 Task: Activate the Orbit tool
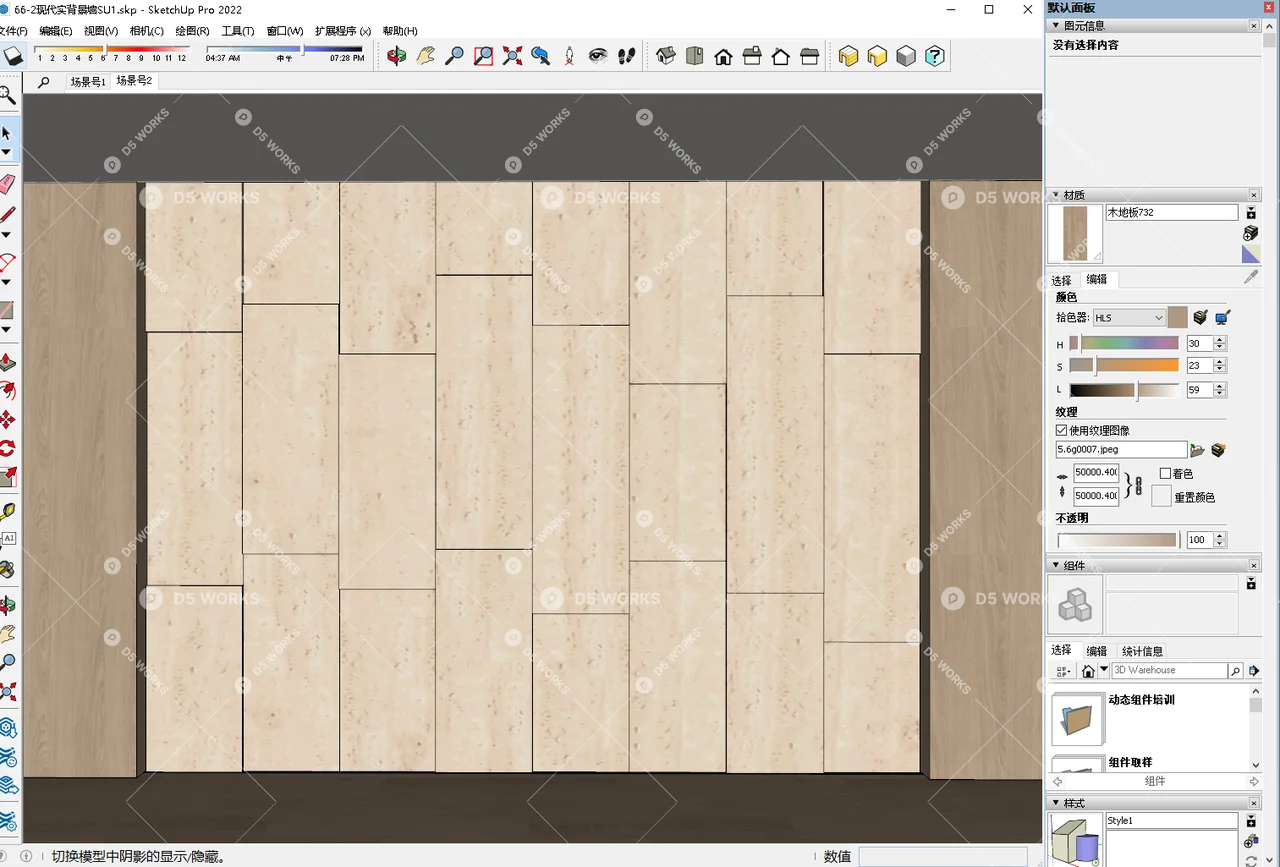coord(399,57)
